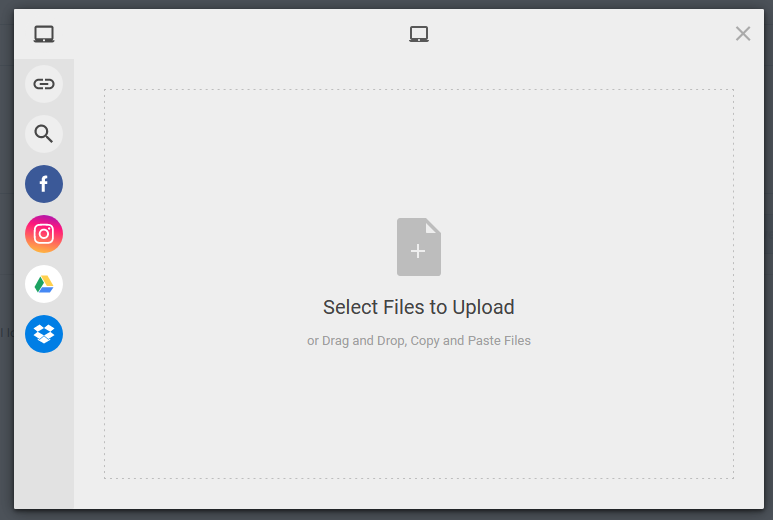The width and height of the screenshot is (773, 520).
Task: Click empty drop zone below hint text
Action: [x=419, y=420]
